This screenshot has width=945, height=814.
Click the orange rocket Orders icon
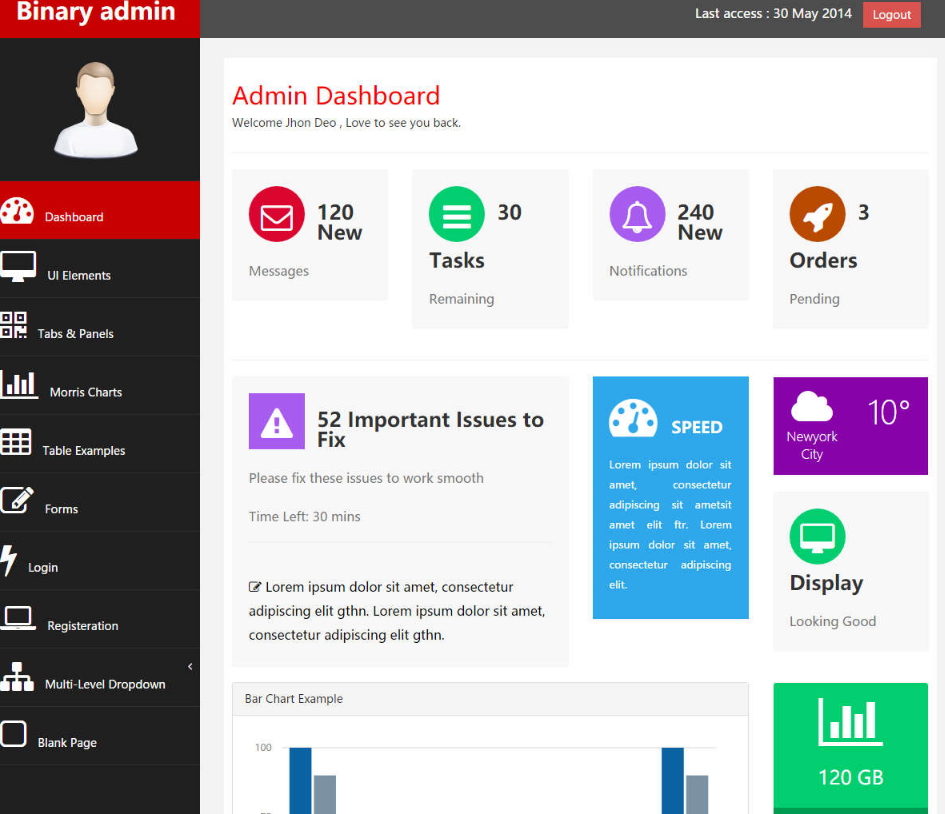817,215
